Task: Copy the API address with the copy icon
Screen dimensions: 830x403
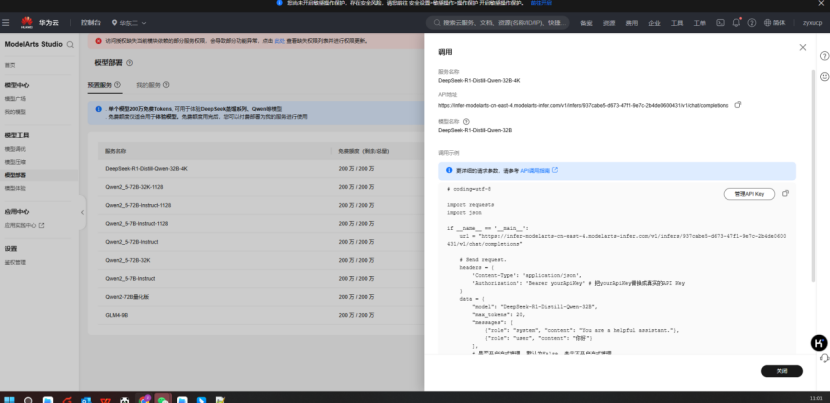Action: pyautogui.click(x=737, y=105)
